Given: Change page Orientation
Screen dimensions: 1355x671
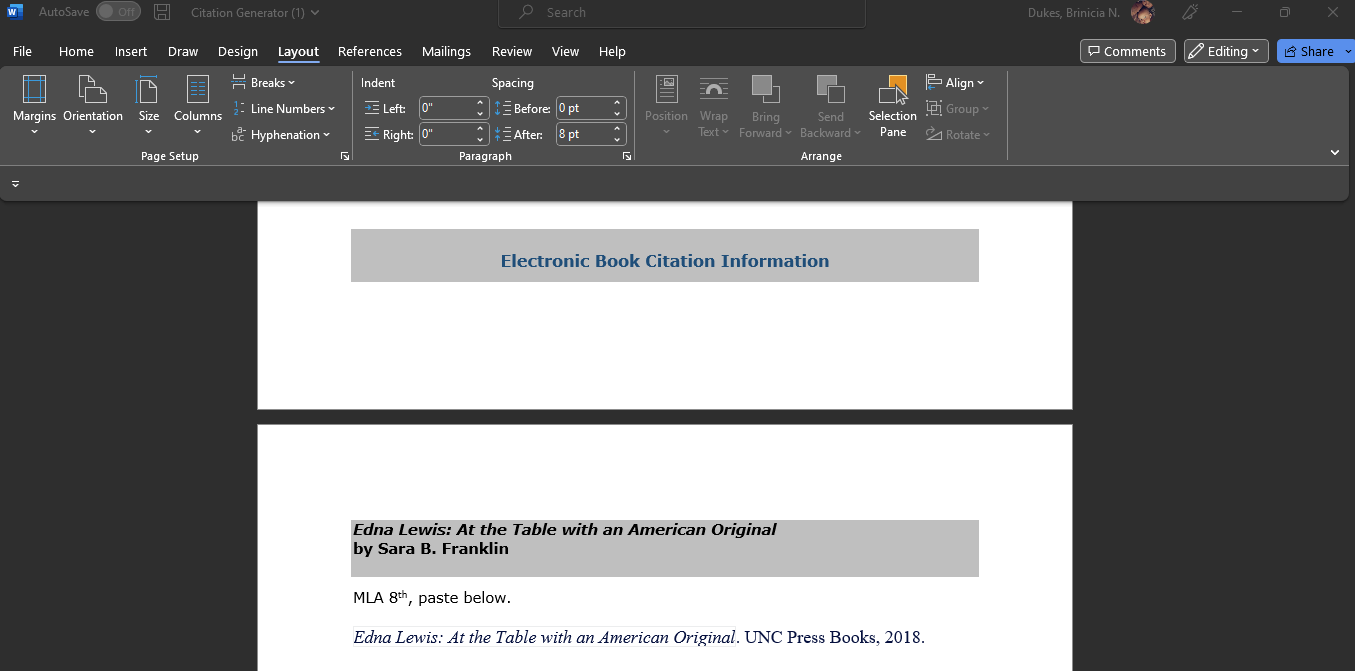Looking at the screenshot, I should coord(92,105).
